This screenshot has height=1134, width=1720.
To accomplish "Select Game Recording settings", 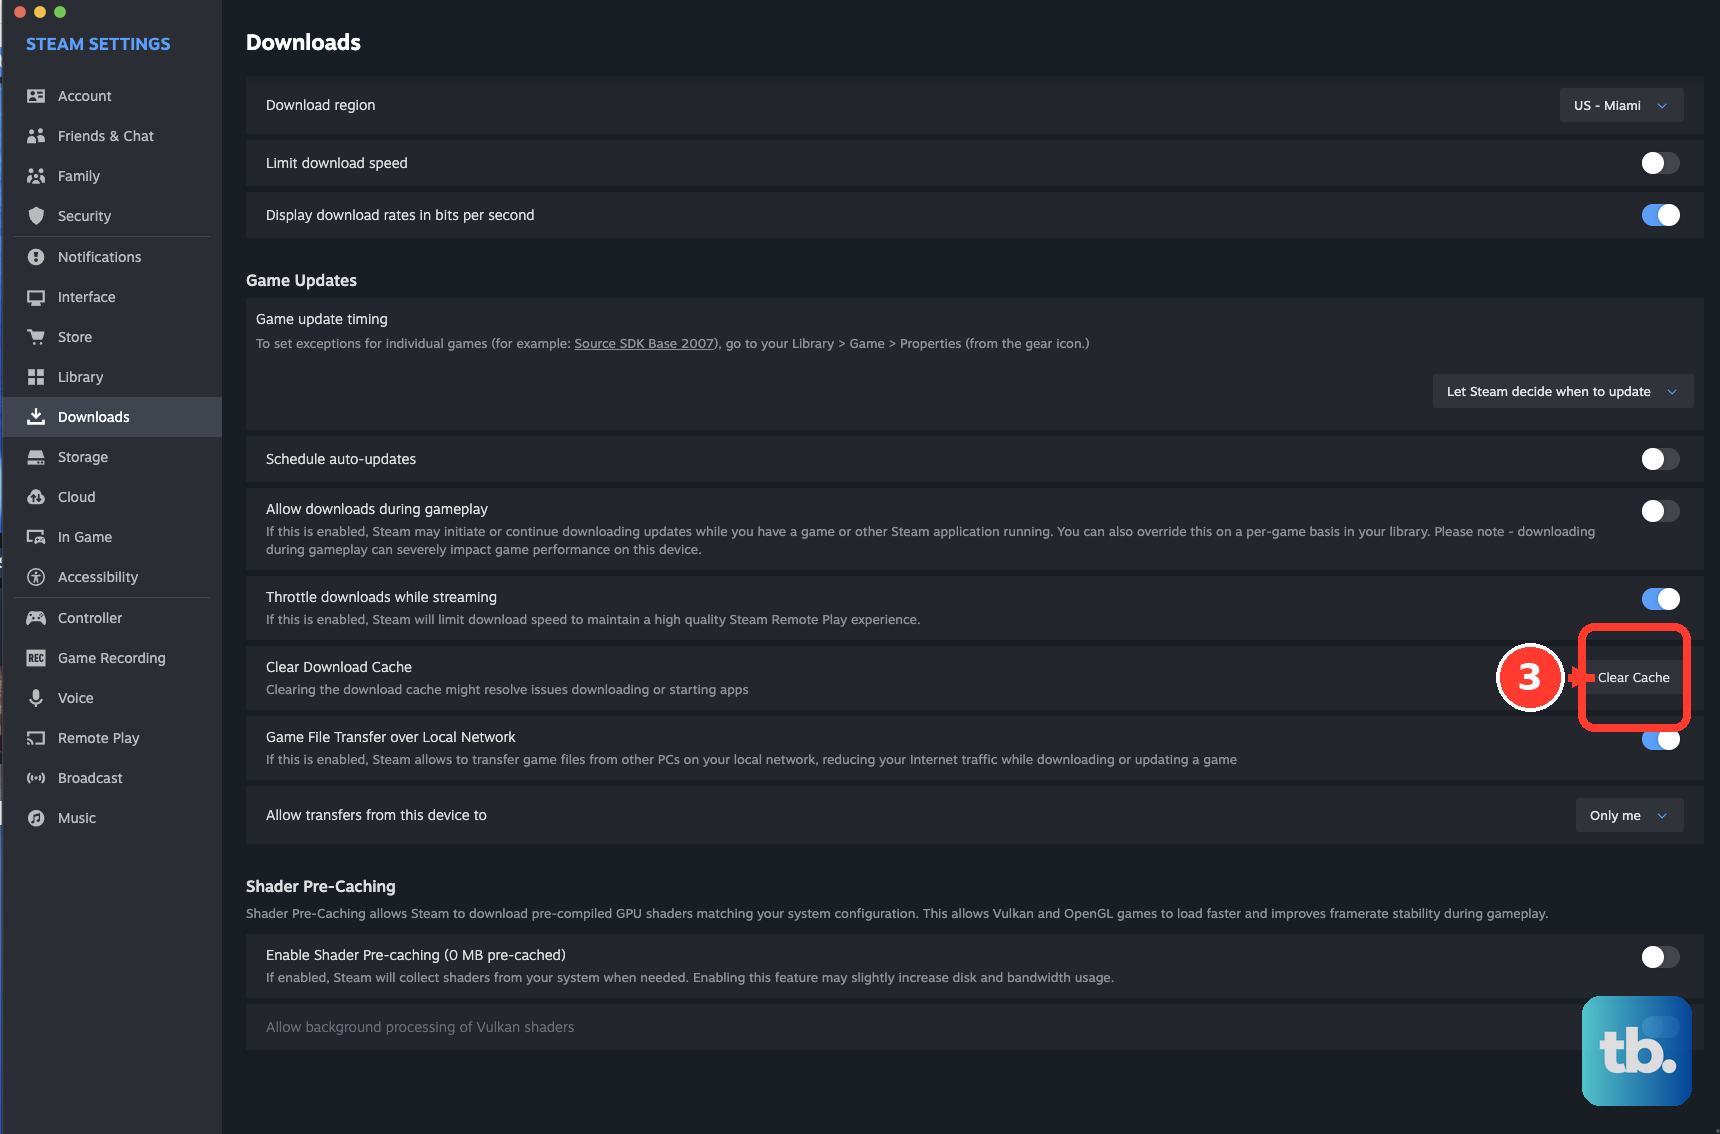I will [112, 658].
